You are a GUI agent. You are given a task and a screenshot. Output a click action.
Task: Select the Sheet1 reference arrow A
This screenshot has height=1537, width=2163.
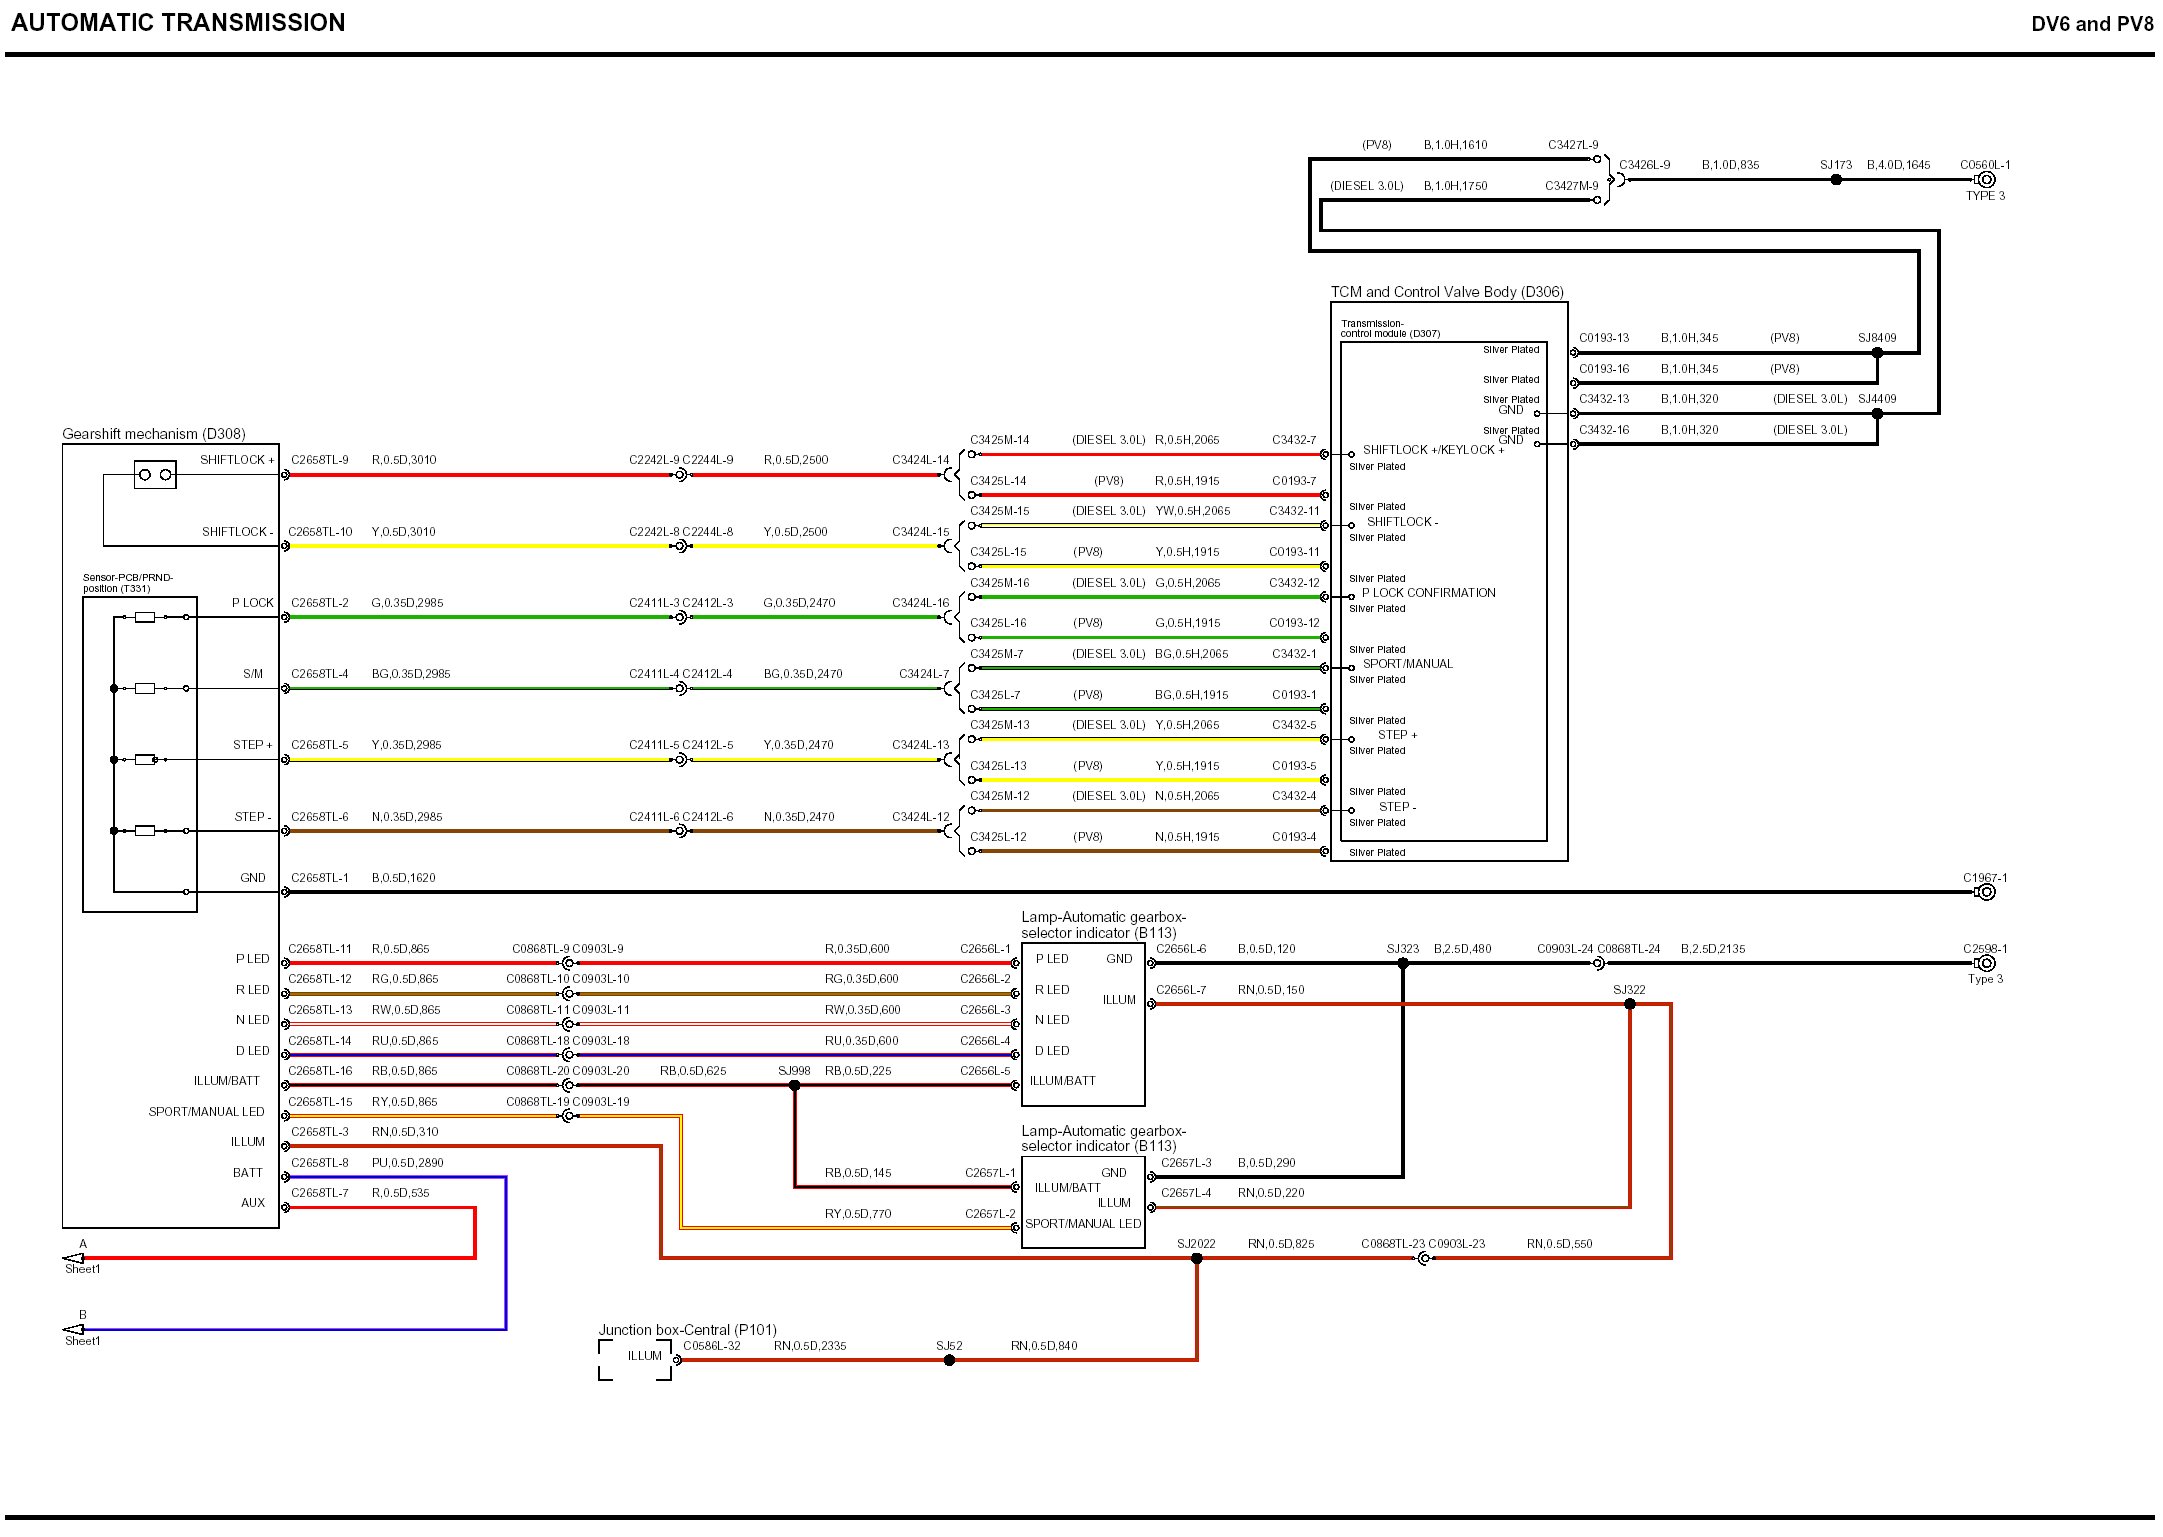pos(73,1258)
